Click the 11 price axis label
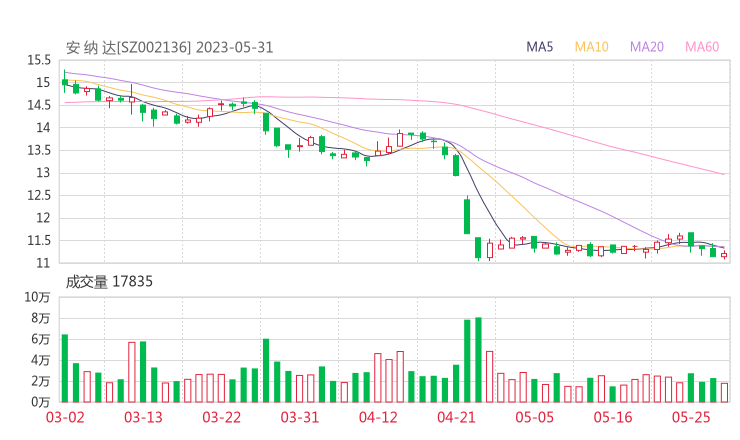This screenshot has height=440, width=740. coord(43,263)
